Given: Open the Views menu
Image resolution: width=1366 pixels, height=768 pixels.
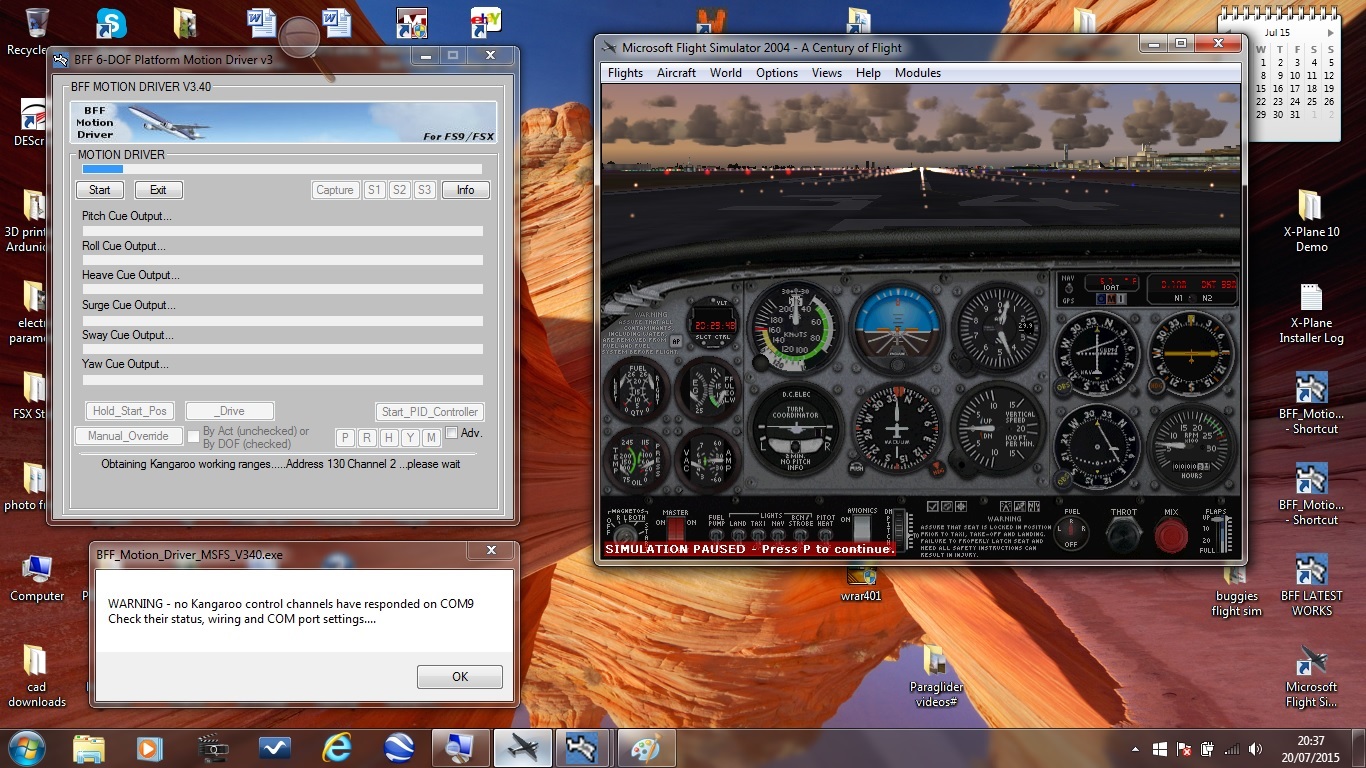Looking at the screenshot, I should pos(827,73).
